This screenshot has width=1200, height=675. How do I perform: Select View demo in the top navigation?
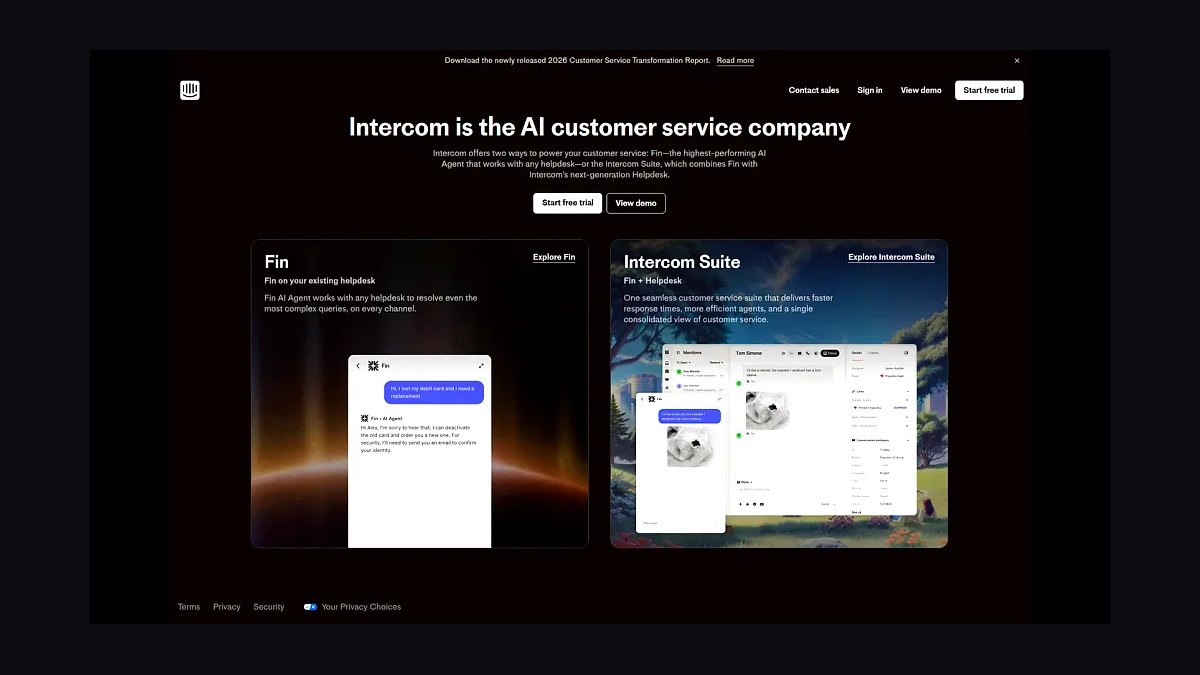tap(921, 90)
